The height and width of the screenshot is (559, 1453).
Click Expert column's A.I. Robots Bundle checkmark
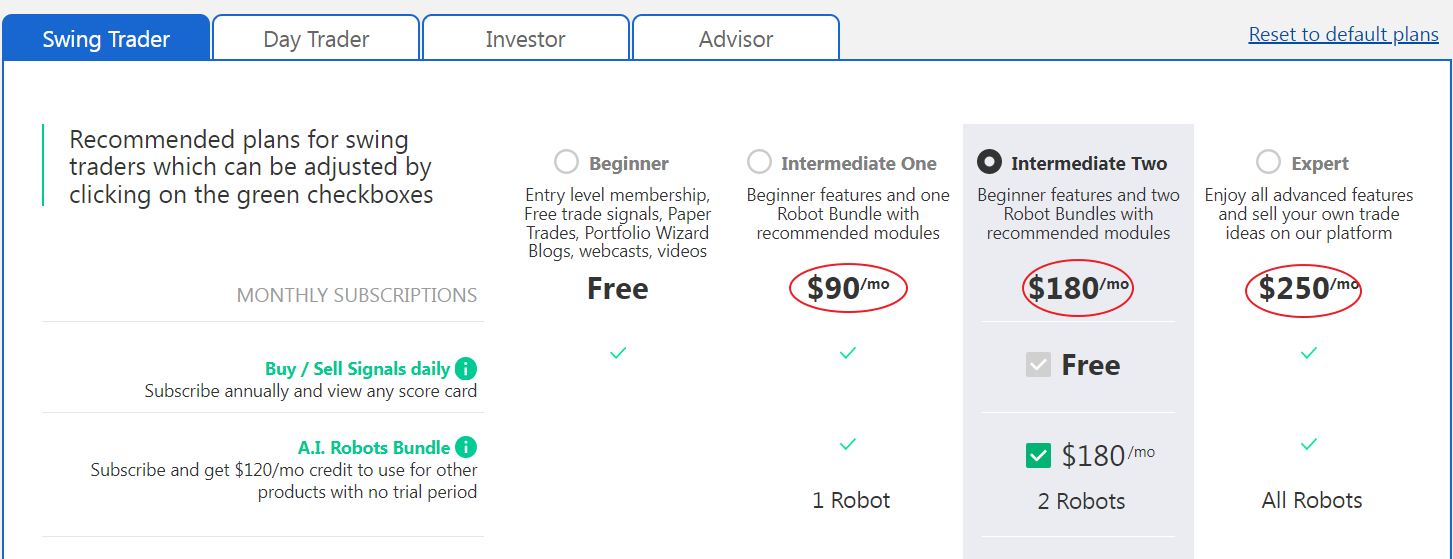(1309, 444)
